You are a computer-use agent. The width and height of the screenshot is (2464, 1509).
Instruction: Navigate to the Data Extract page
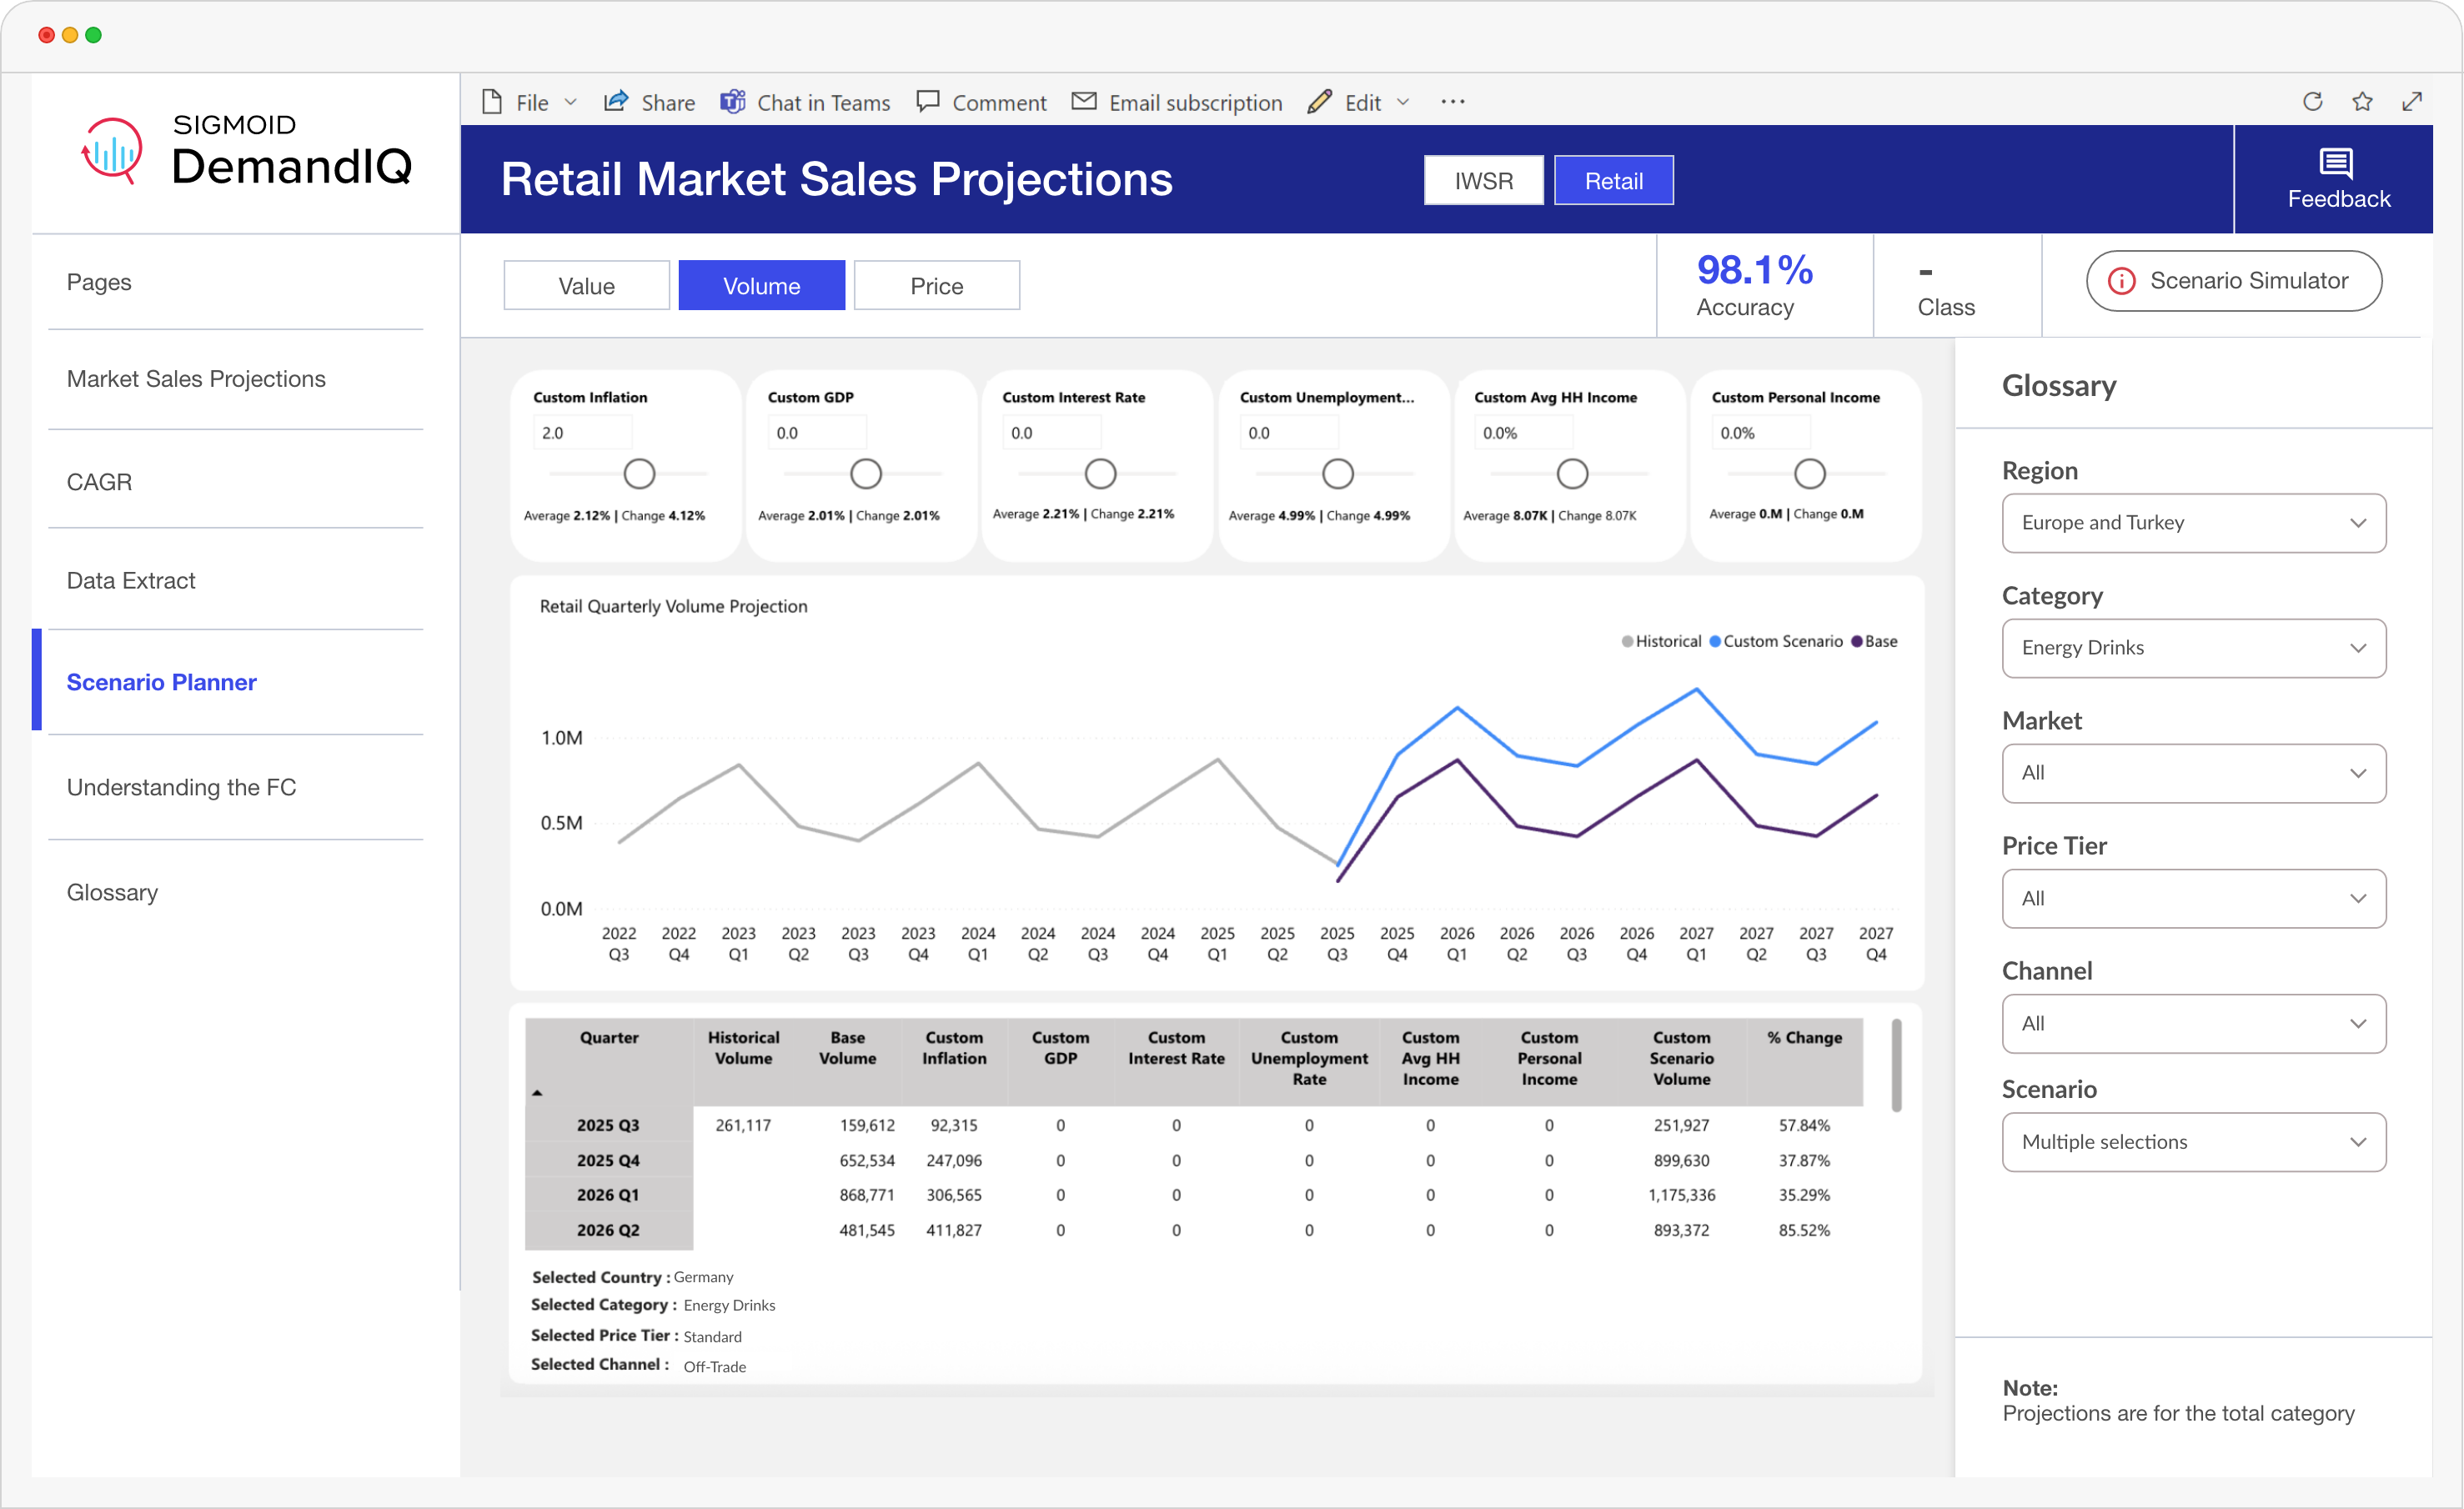click(x=131, y=581)
